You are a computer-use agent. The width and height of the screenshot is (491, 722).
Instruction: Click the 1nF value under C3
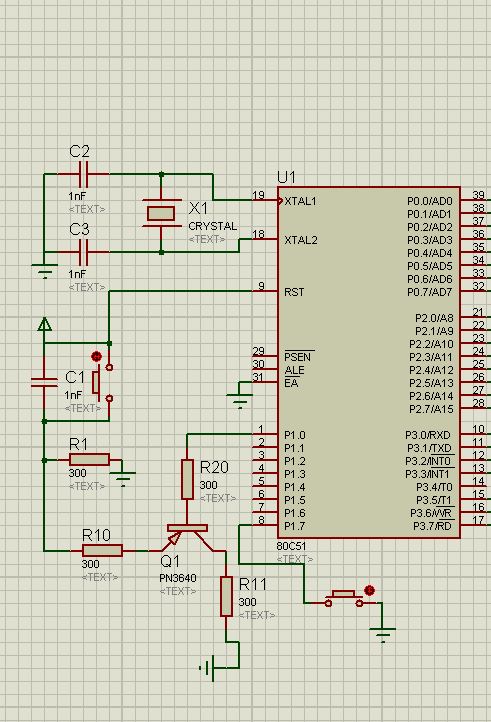[77, 274]
